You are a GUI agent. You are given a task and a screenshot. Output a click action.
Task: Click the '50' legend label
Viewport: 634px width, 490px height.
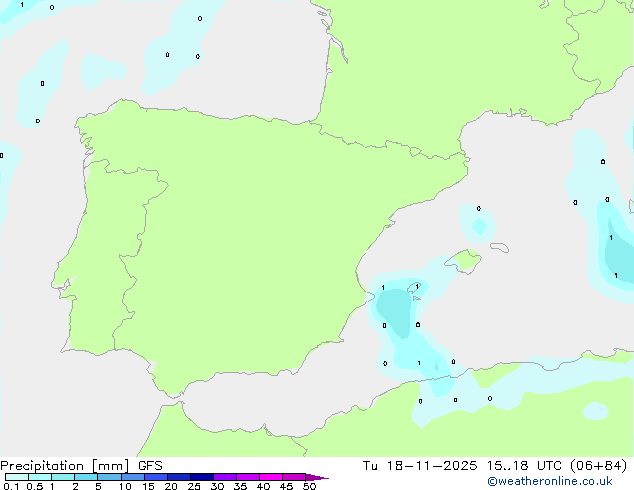[309, 486]
